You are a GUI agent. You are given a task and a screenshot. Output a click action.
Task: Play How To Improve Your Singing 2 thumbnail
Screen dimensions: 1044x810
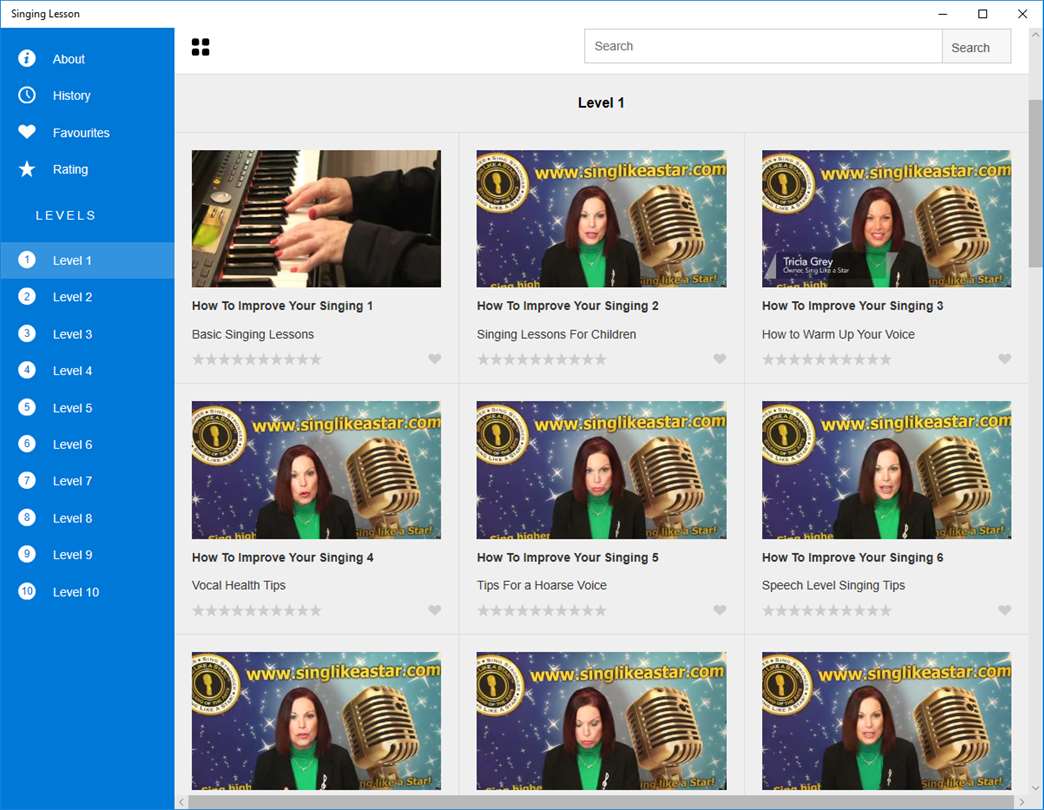tap(601, 218)
